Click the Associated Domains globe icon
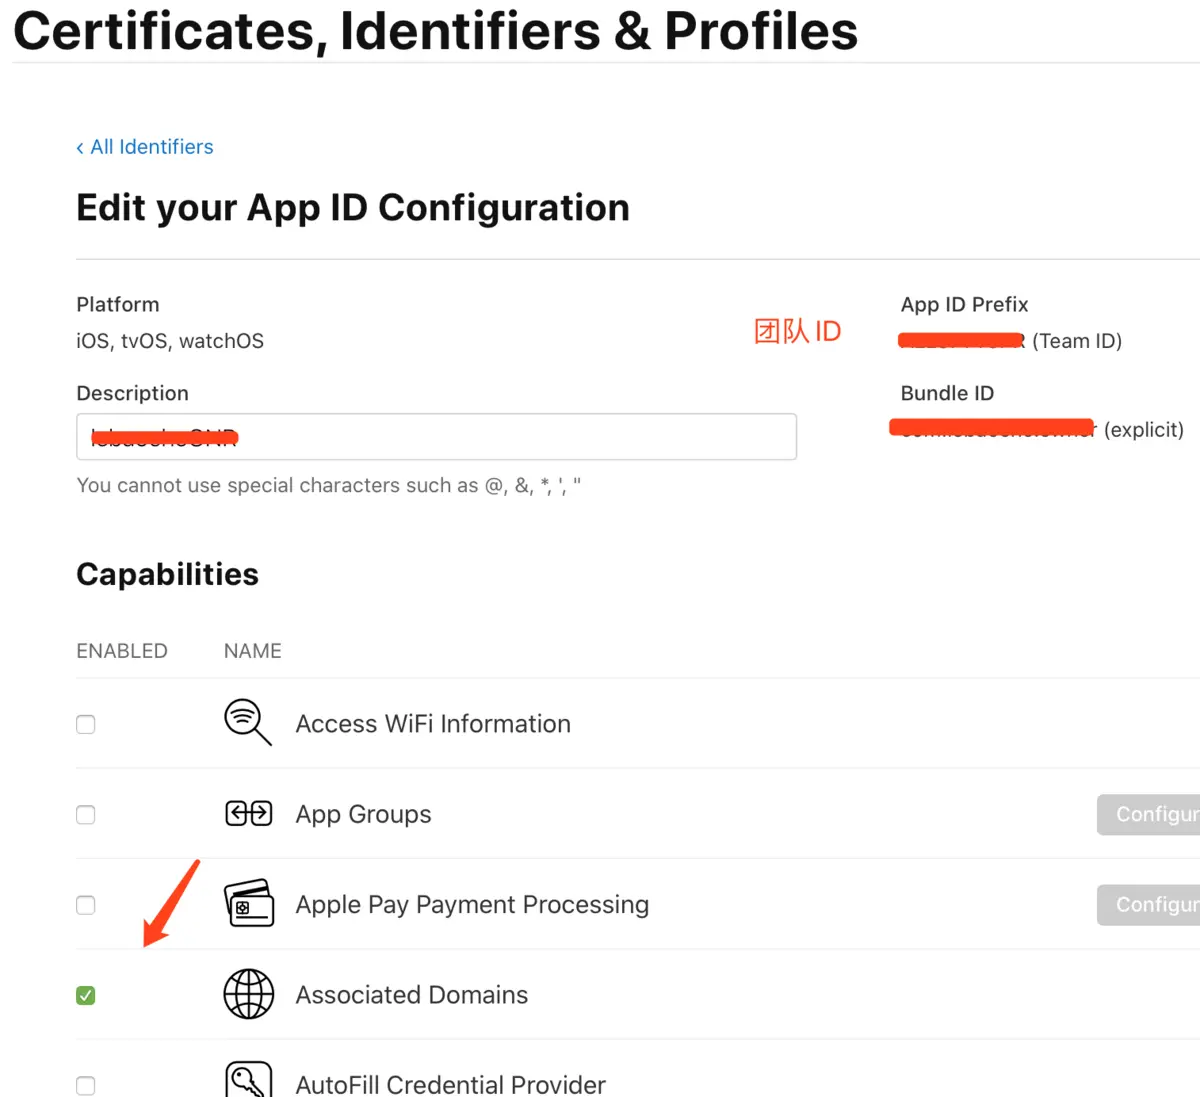Screen dimensions: 1200x1097 tap(248, 994)
